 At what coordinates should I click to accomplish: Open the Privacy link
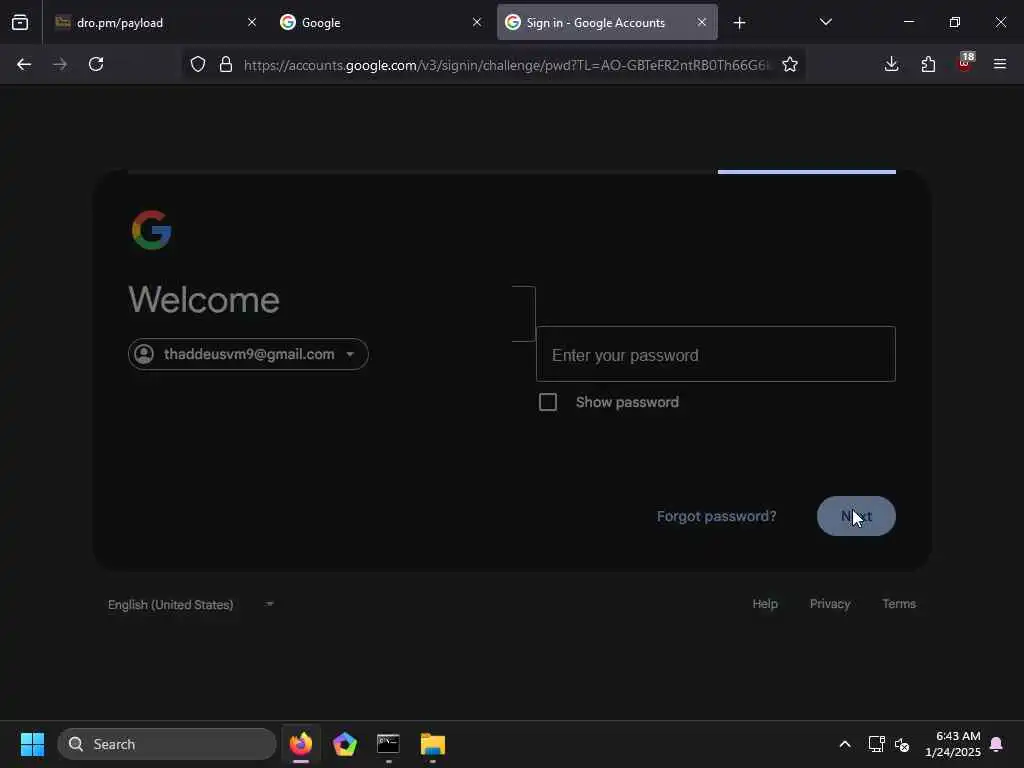tap(830, 604)
